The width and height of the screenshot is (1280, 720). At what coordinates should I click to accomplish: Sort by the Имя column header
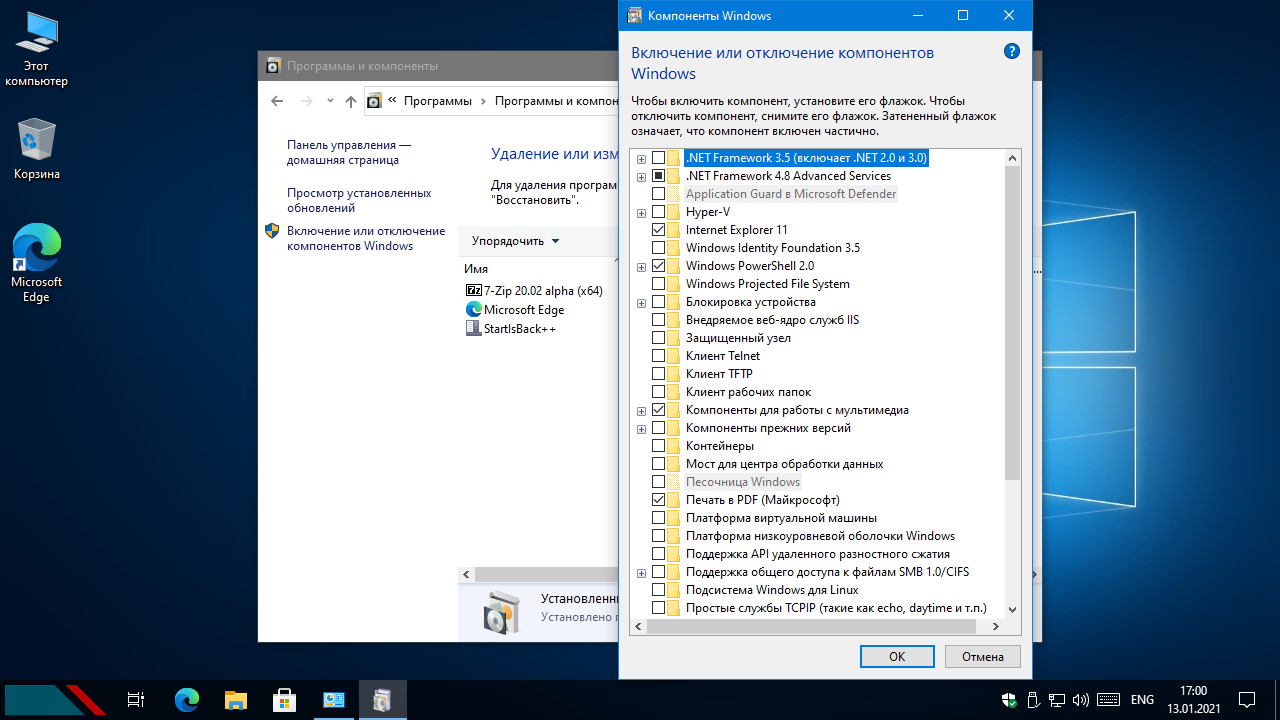click(476, 269)
